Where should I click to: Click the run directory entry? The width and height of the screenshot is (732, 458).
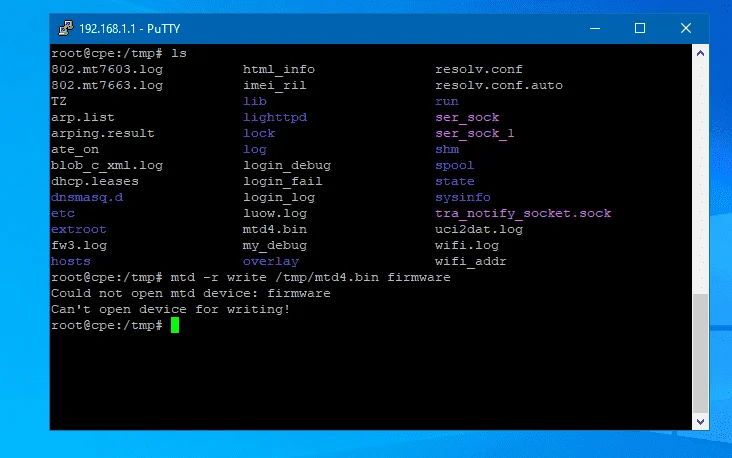[x=447, y=101]
